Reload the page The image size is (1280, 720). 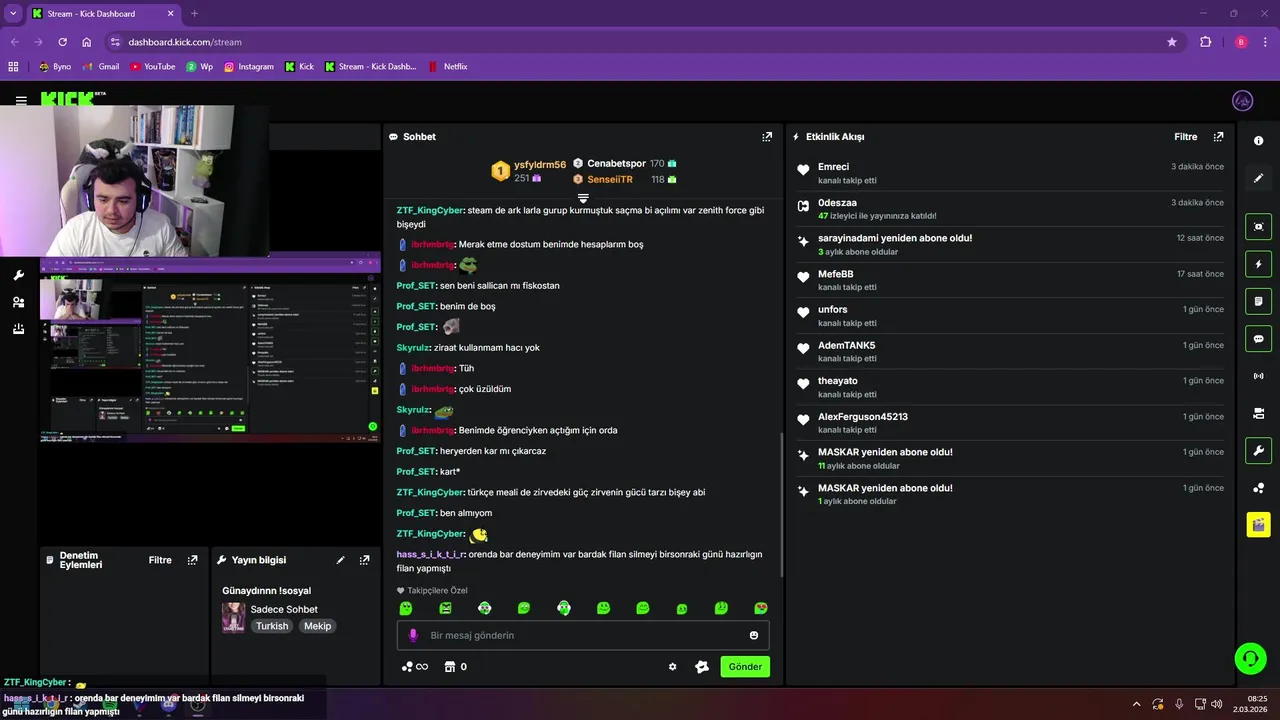[x=62, y=42]
